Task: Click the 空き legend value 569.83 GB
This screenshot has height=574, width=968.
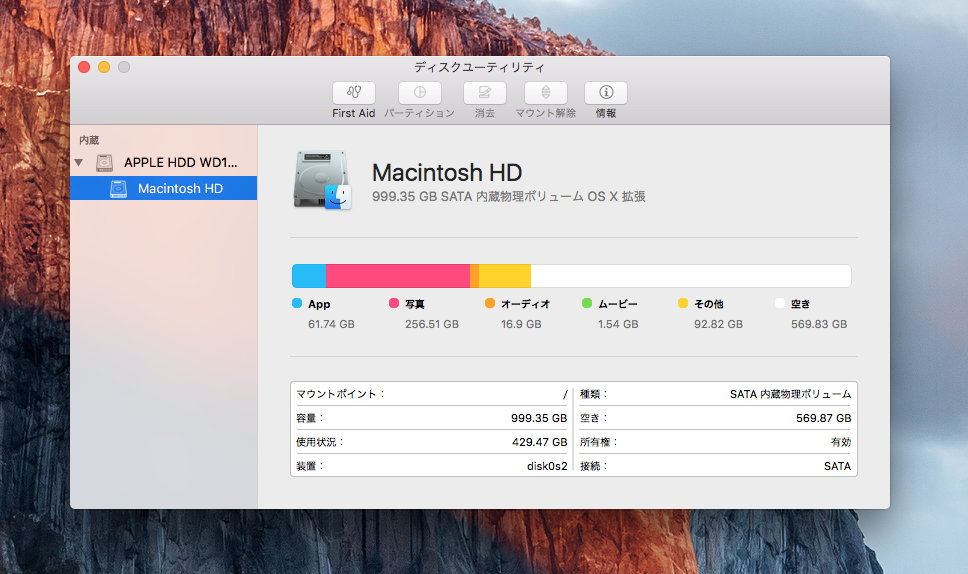Action: pos(819,324)
